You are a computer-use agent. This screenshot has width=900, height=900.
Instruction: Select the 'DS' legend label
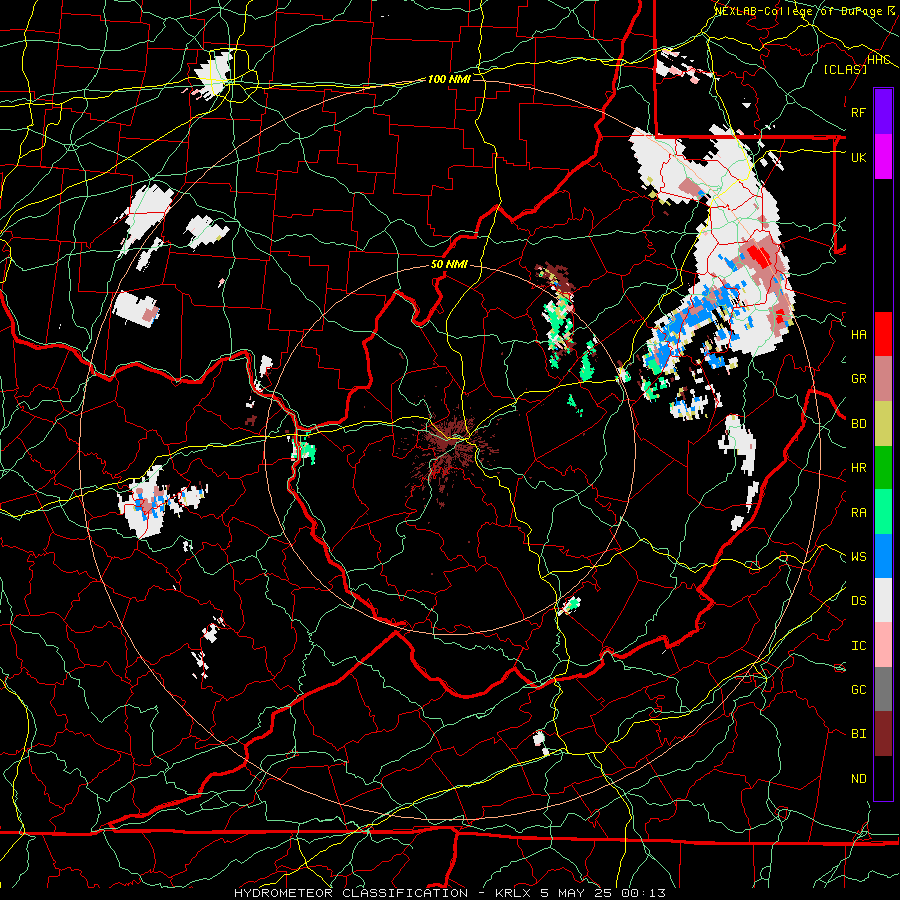click(858, 601)
